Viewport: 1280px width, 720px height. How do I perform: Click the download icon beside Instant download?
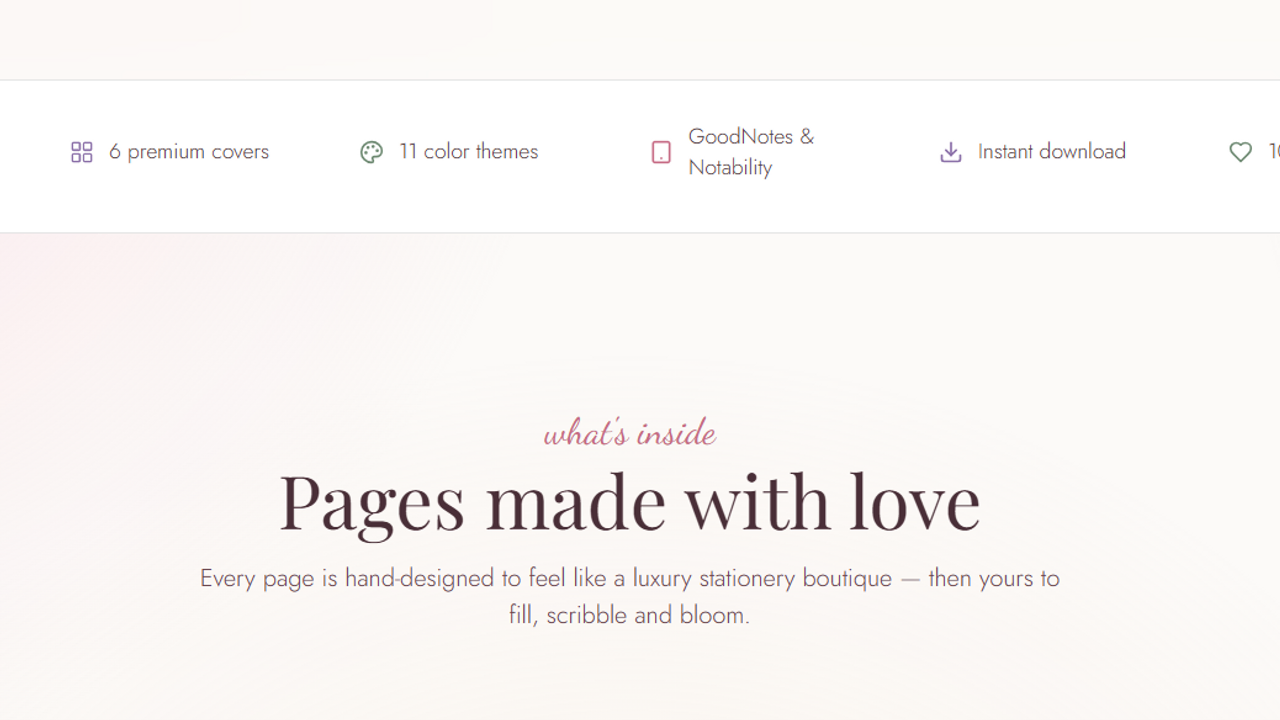951,152
